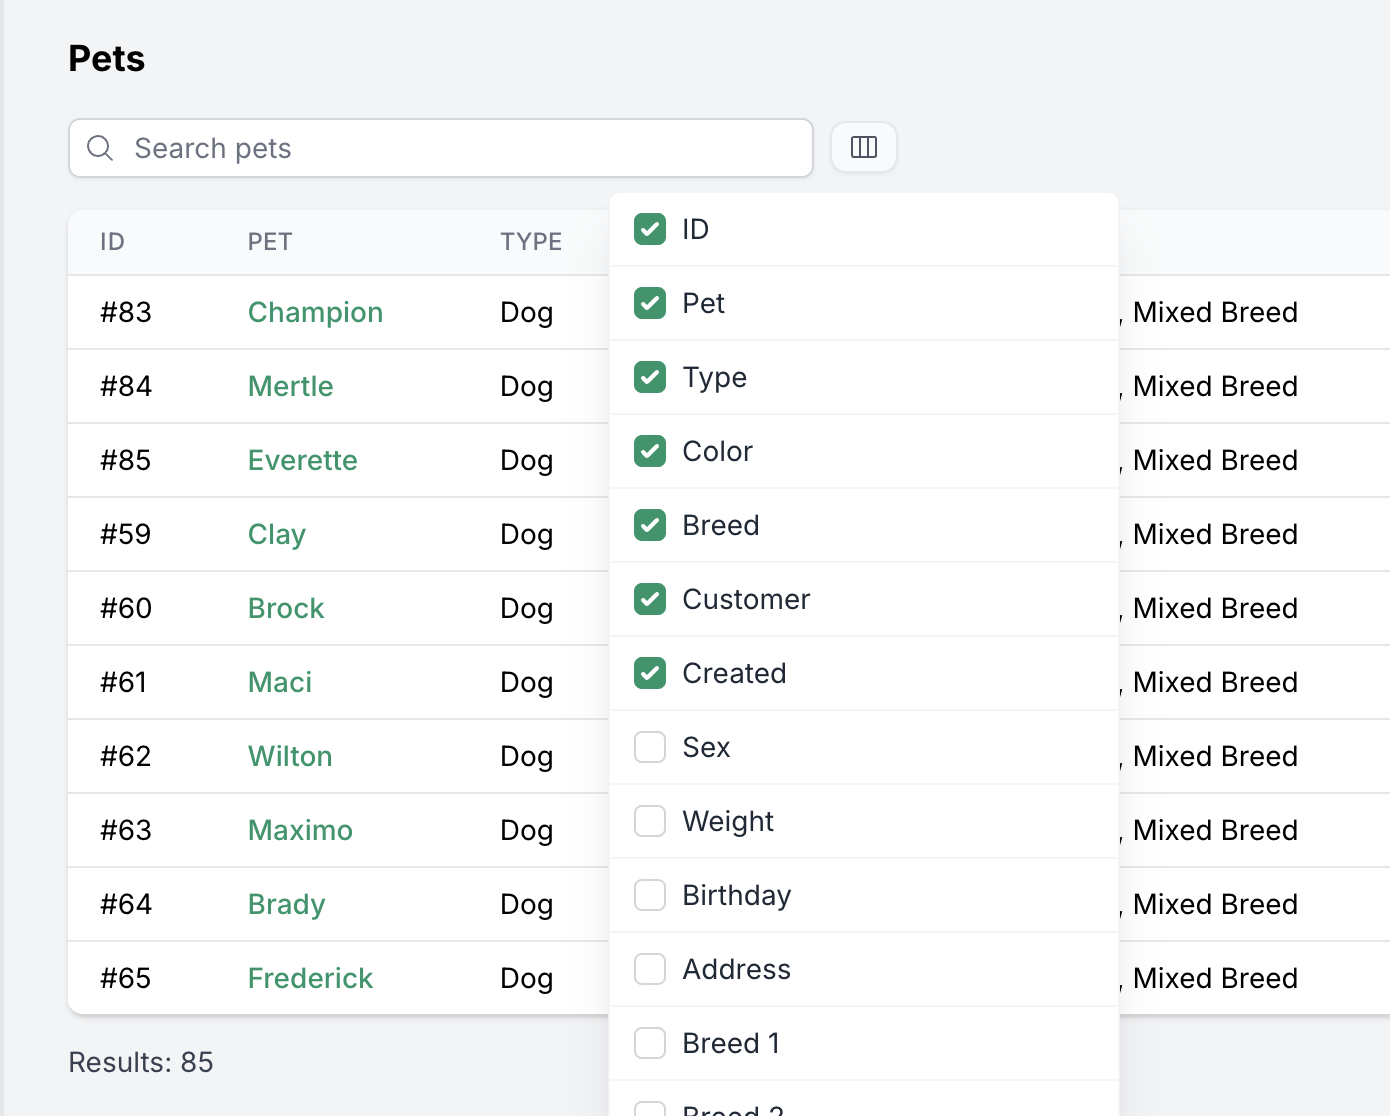This screenshot has width=1390, height=1116.
Task: Open the Brady pet link
Action: tap(286, 904)
